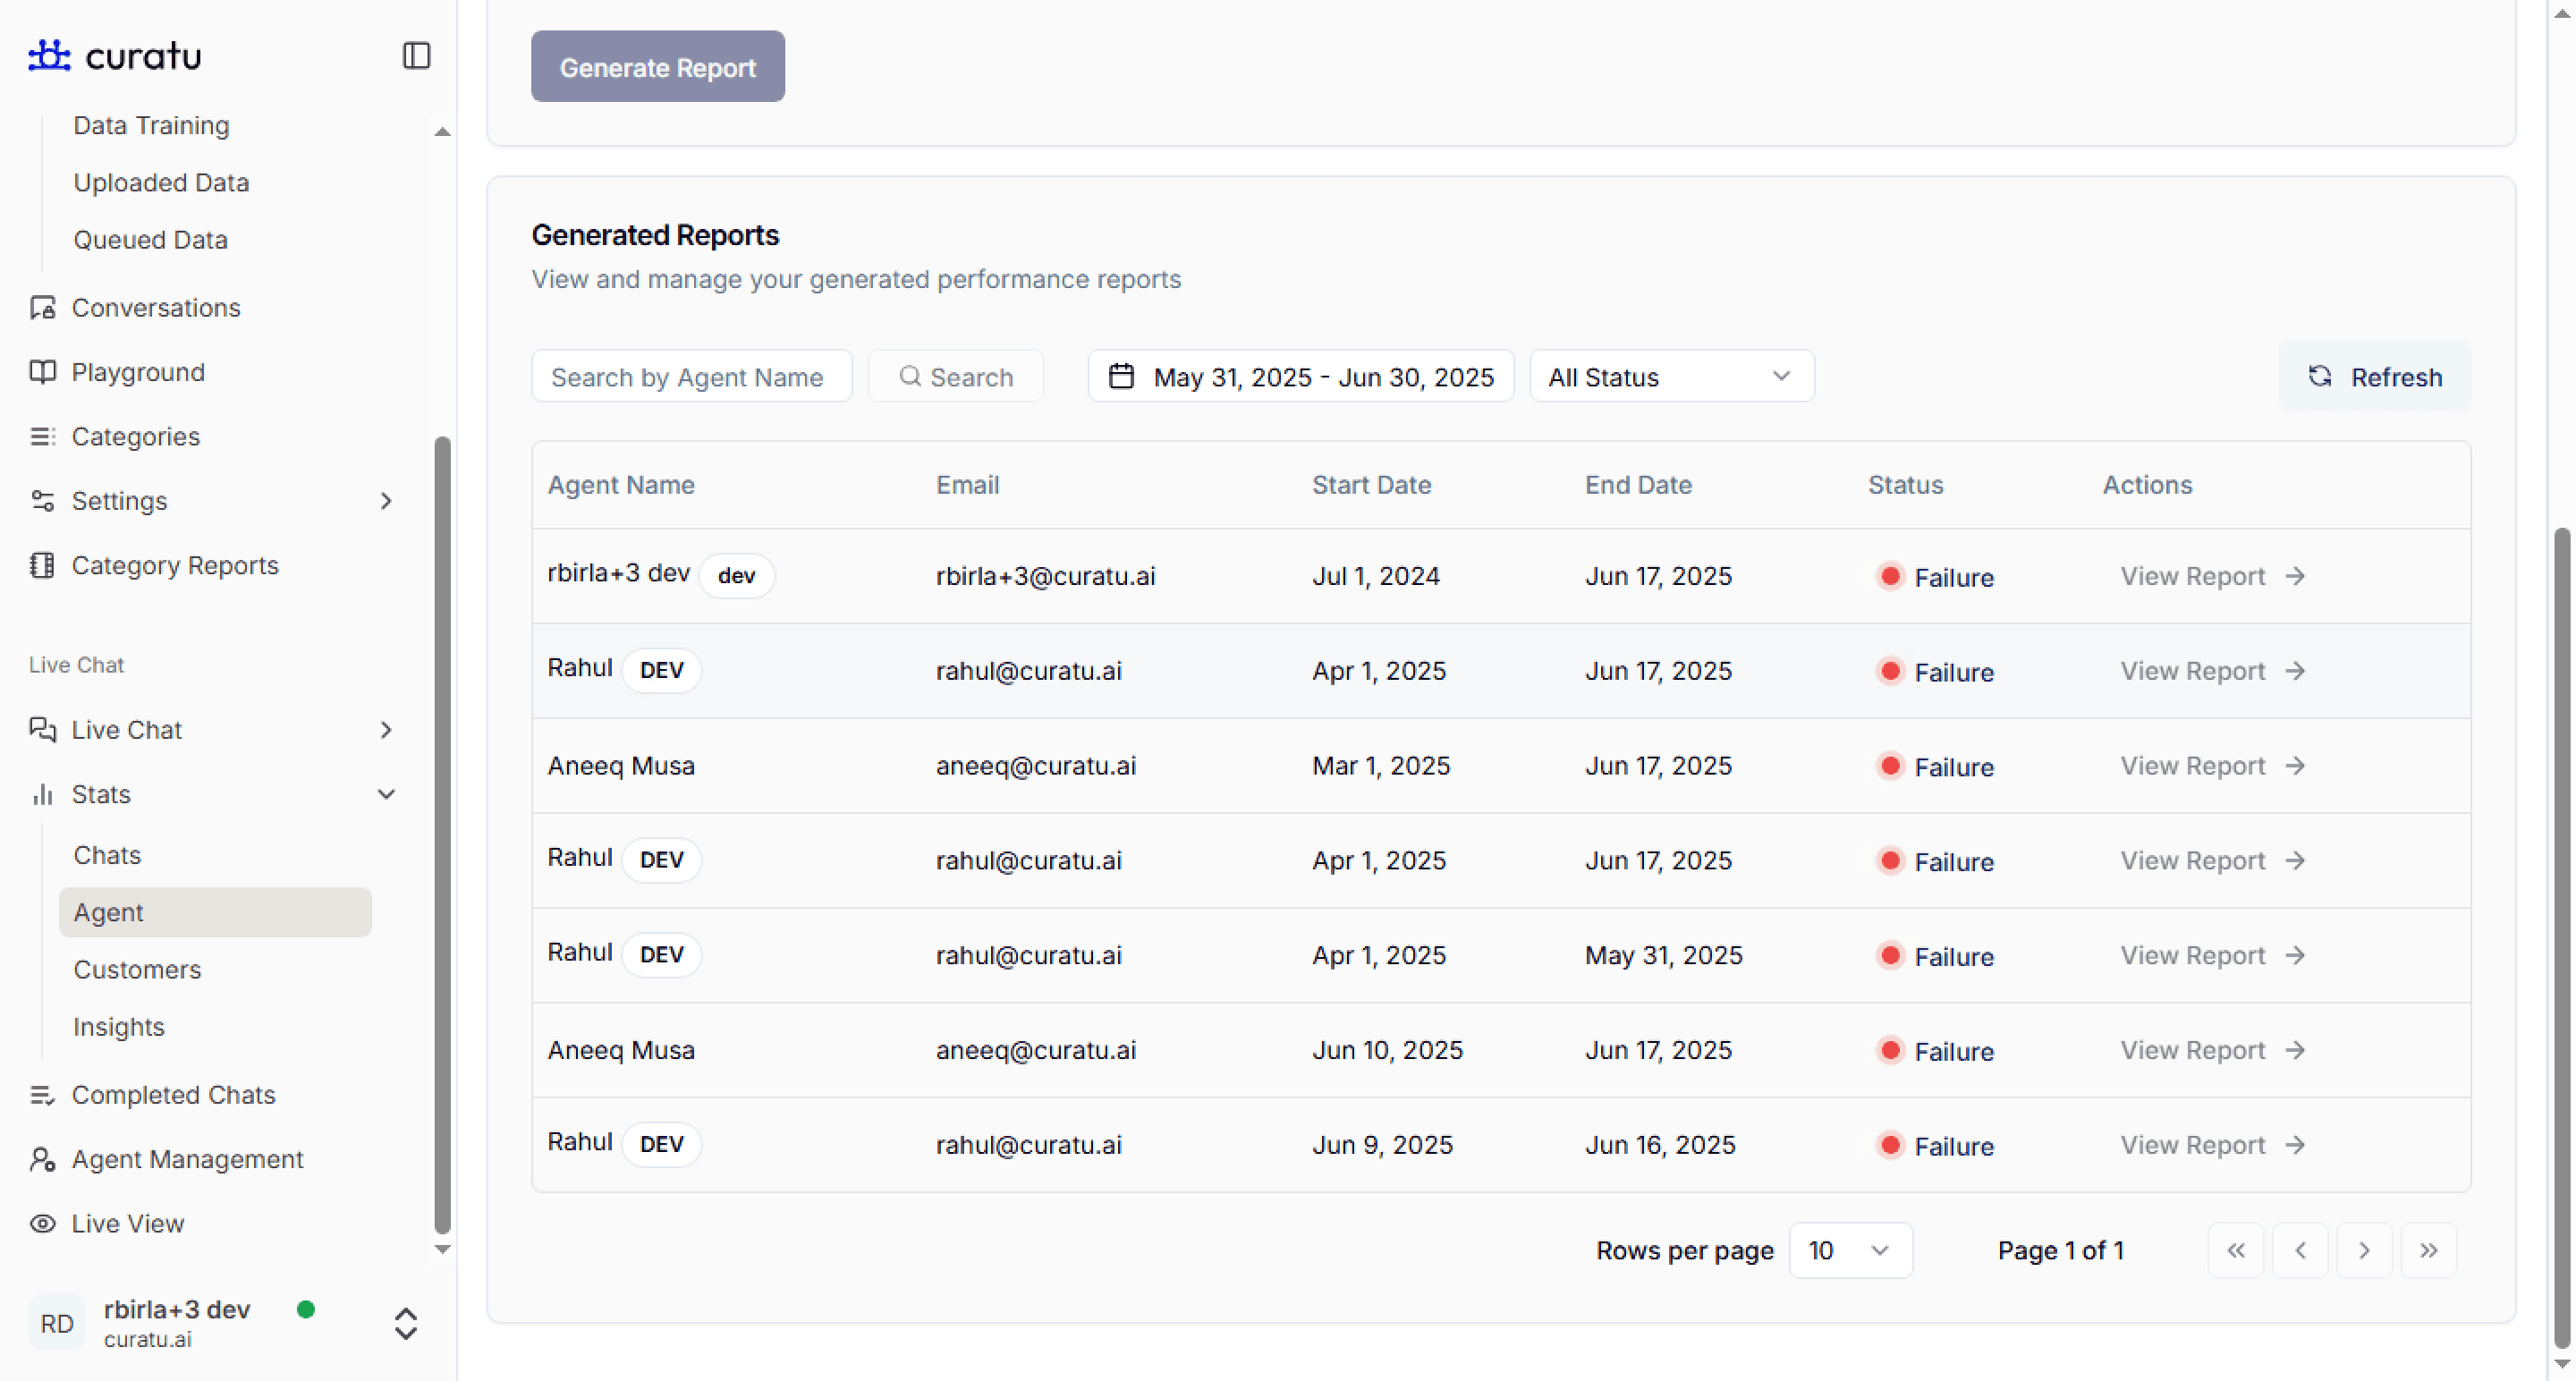Click the Settings sliders icon
Viewport: 2576px width, 1381px height.
42,501
